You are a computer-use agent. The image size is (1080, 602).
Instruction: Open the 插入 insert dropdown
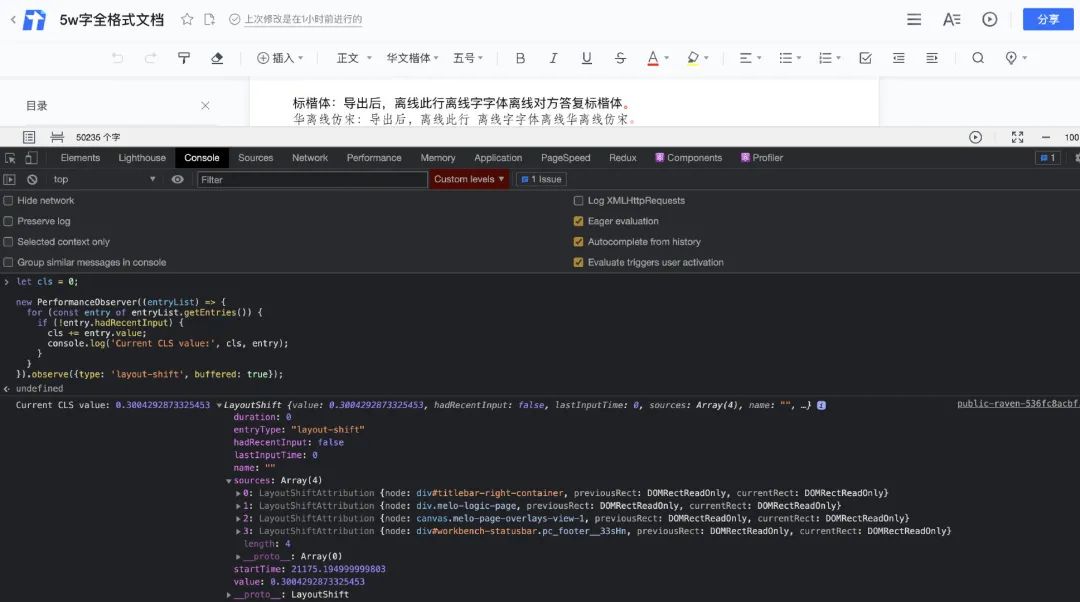pyautogui.click(x=280, y=58)
